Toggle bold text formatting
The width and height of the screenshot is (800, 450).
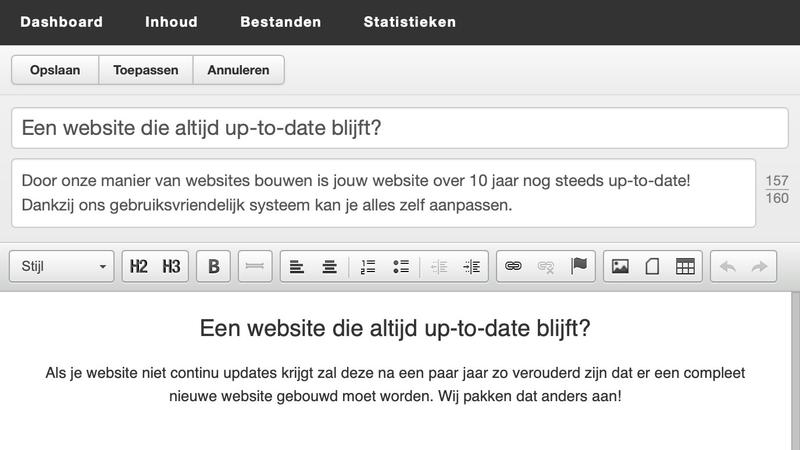(214, 266)
